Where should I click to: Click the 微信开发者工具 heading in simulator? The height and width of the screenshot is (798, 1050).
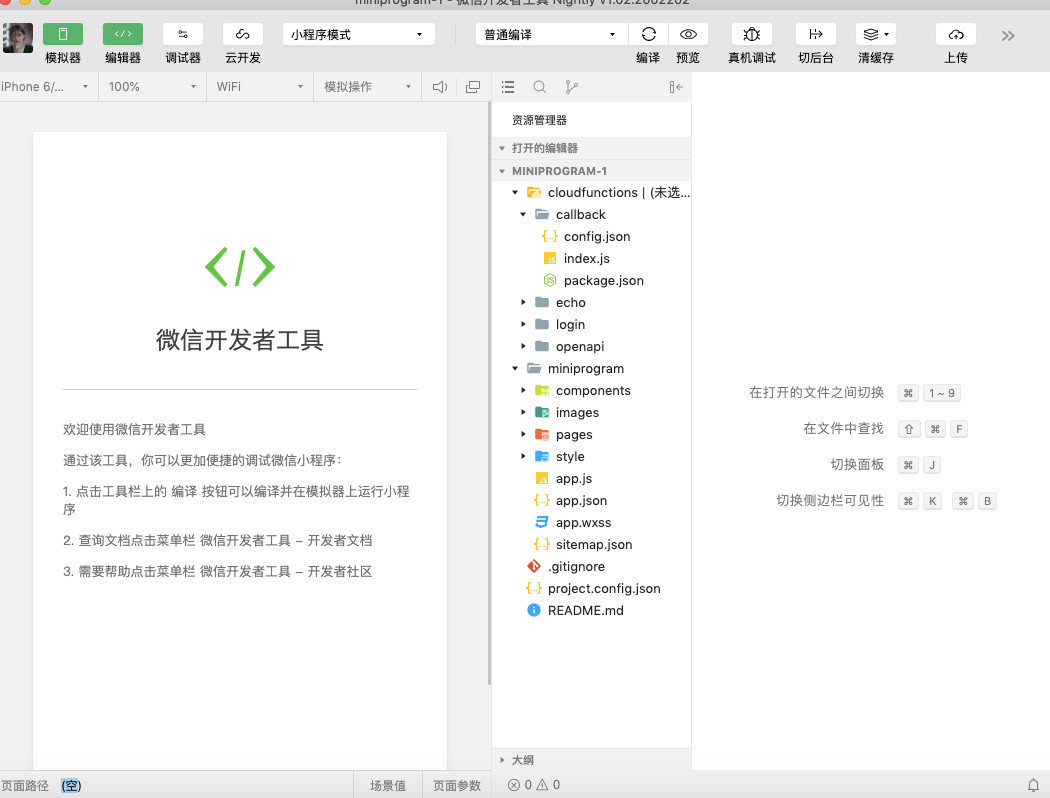tap(240, 340)
